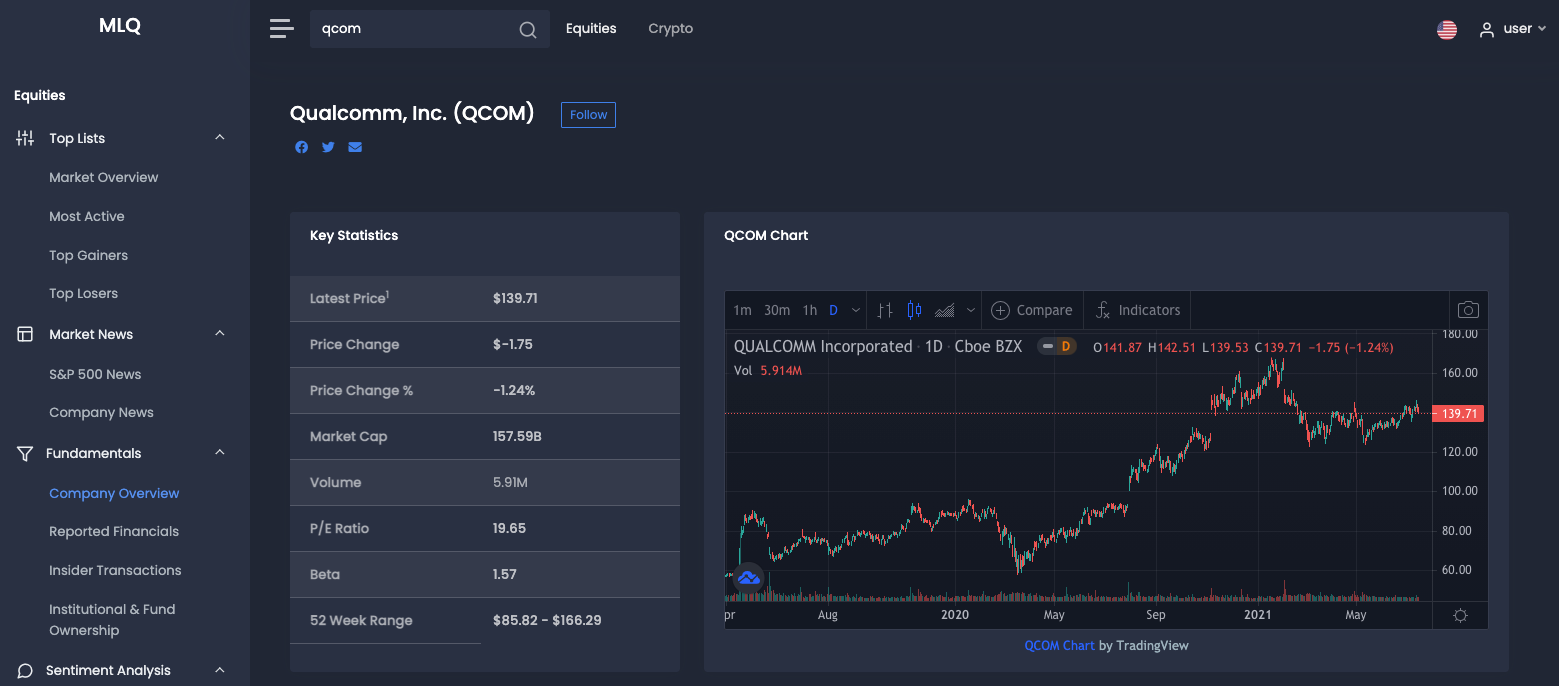The image size is (1559, 686).
Task: Select area chart style icon
Action: 945,310
